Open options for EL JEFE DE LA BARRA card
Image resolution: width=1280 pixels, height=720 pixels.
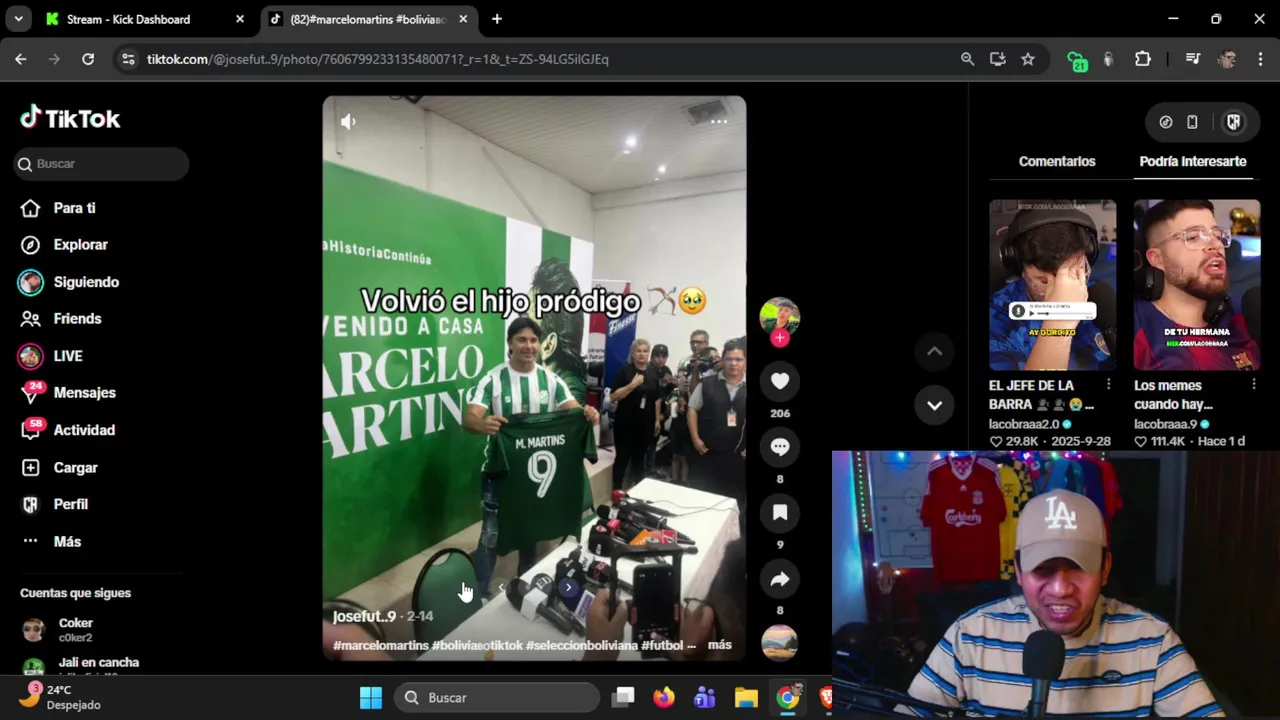click(x=1108, y=385)
